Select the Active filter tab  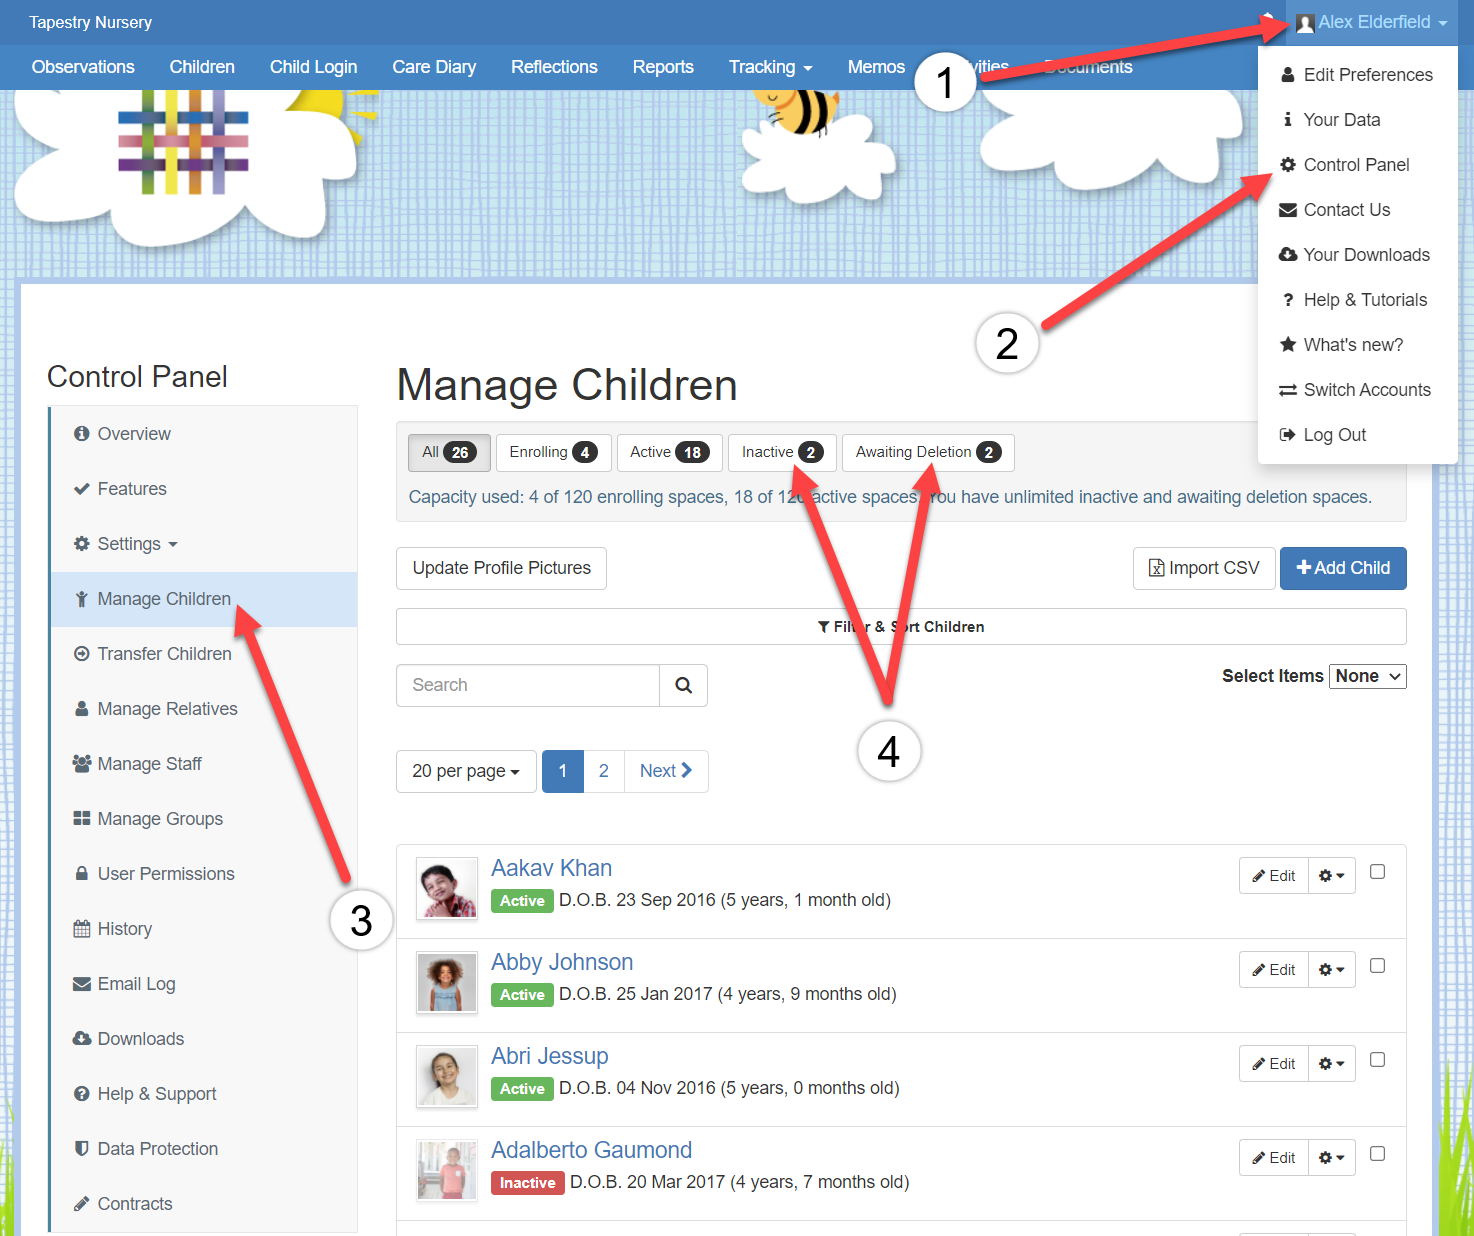[x=669, y=452]
